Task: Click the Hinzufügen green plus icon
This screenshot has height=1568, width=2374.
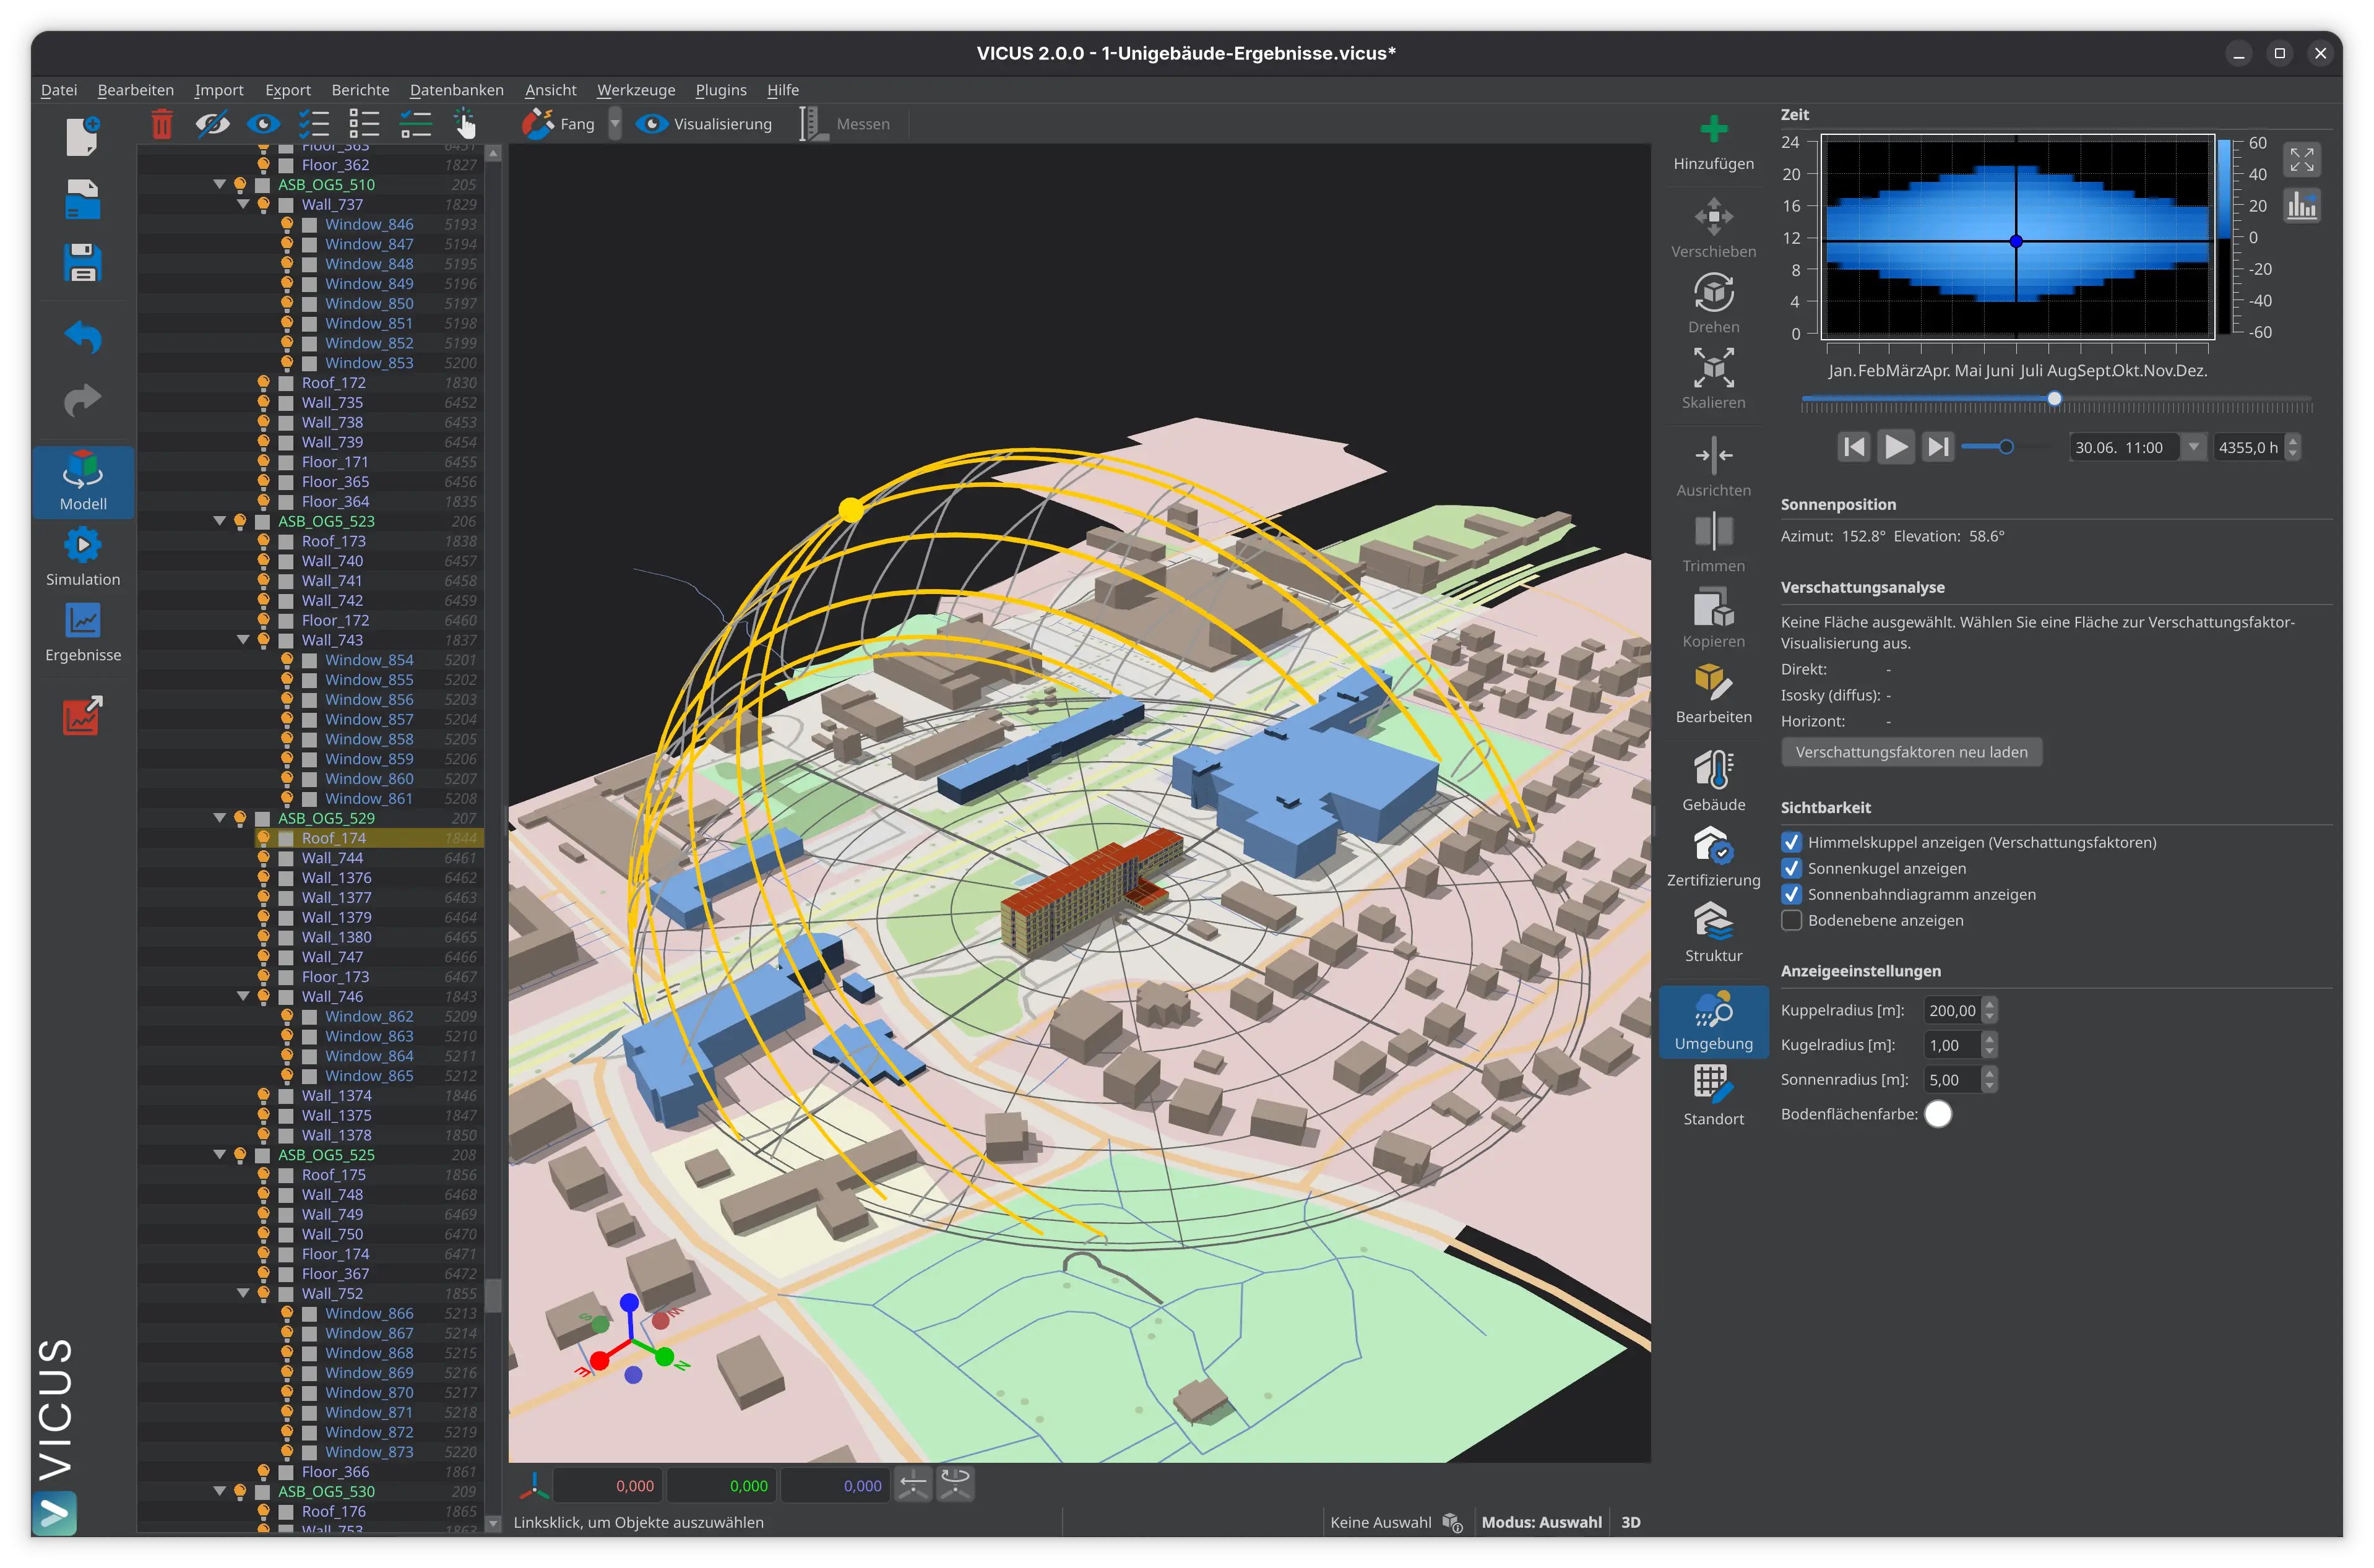Action: pos(1713,129)
